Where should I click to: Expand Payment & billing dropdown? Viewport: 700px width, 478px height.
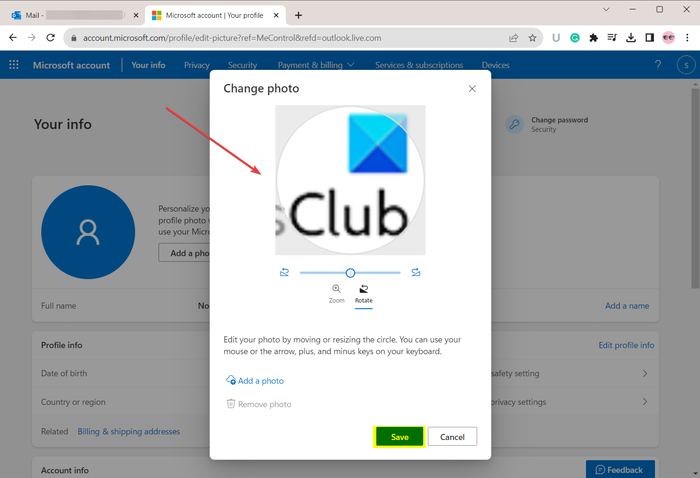316,65
